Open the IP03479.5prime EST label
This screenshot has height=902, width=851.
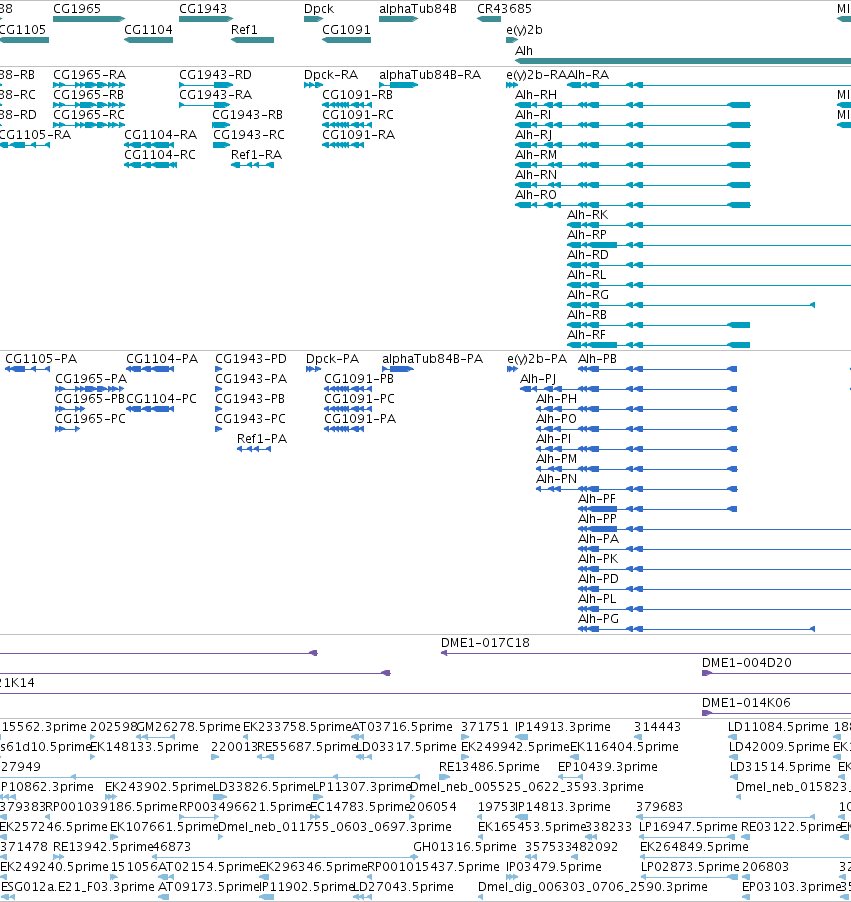pos(554,866)
